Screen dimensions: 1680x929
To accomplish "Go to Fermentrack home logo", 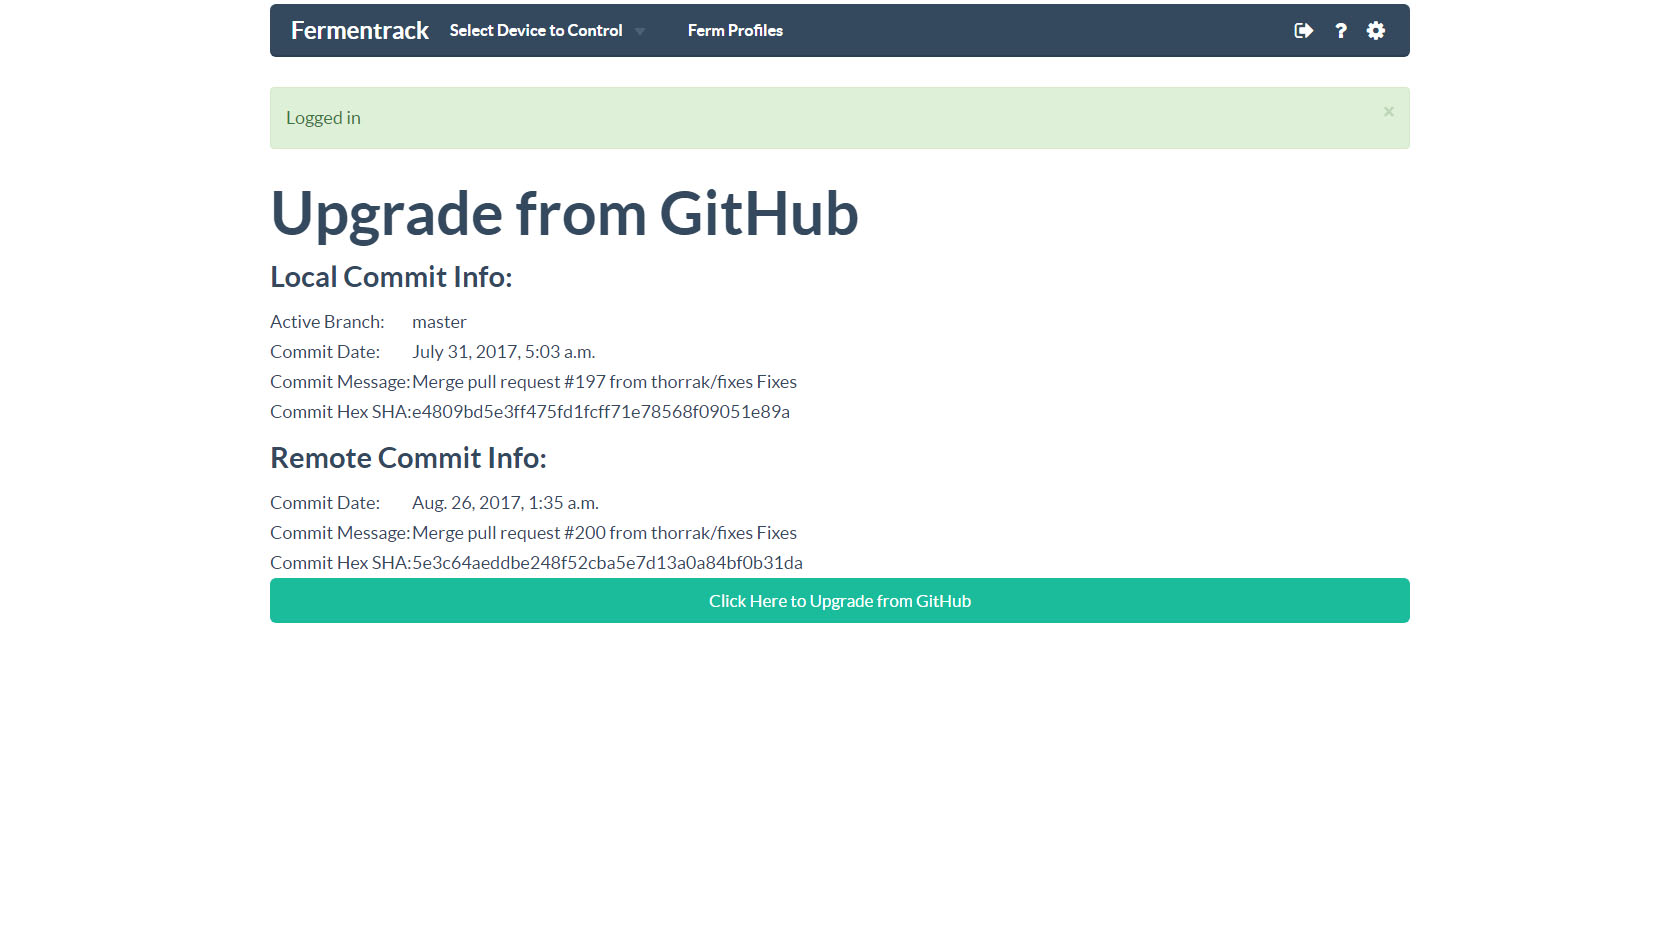I will 360,31.
